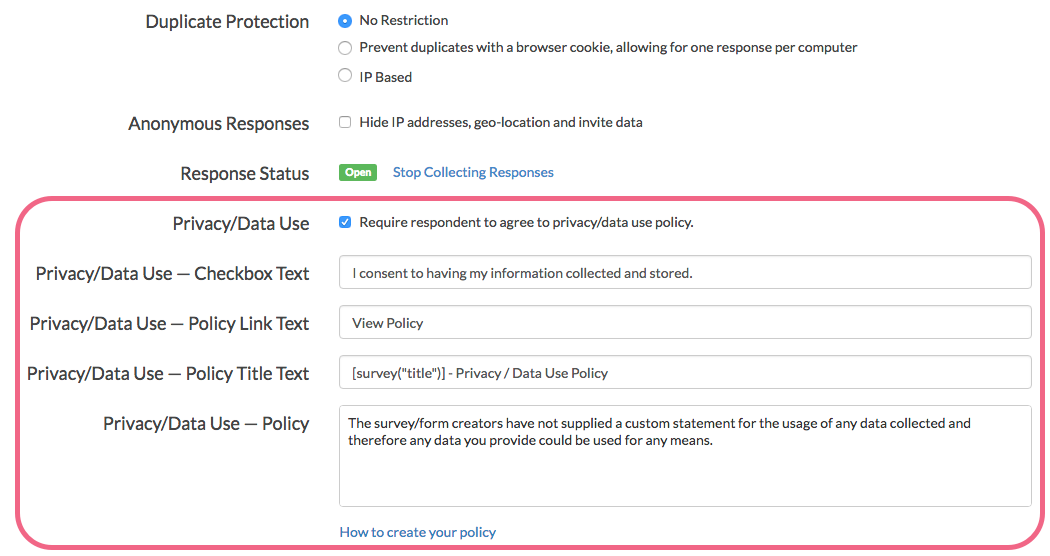Click the green Open status badge
This screenshot has width=1050, height=556.
tap(358, 172)
